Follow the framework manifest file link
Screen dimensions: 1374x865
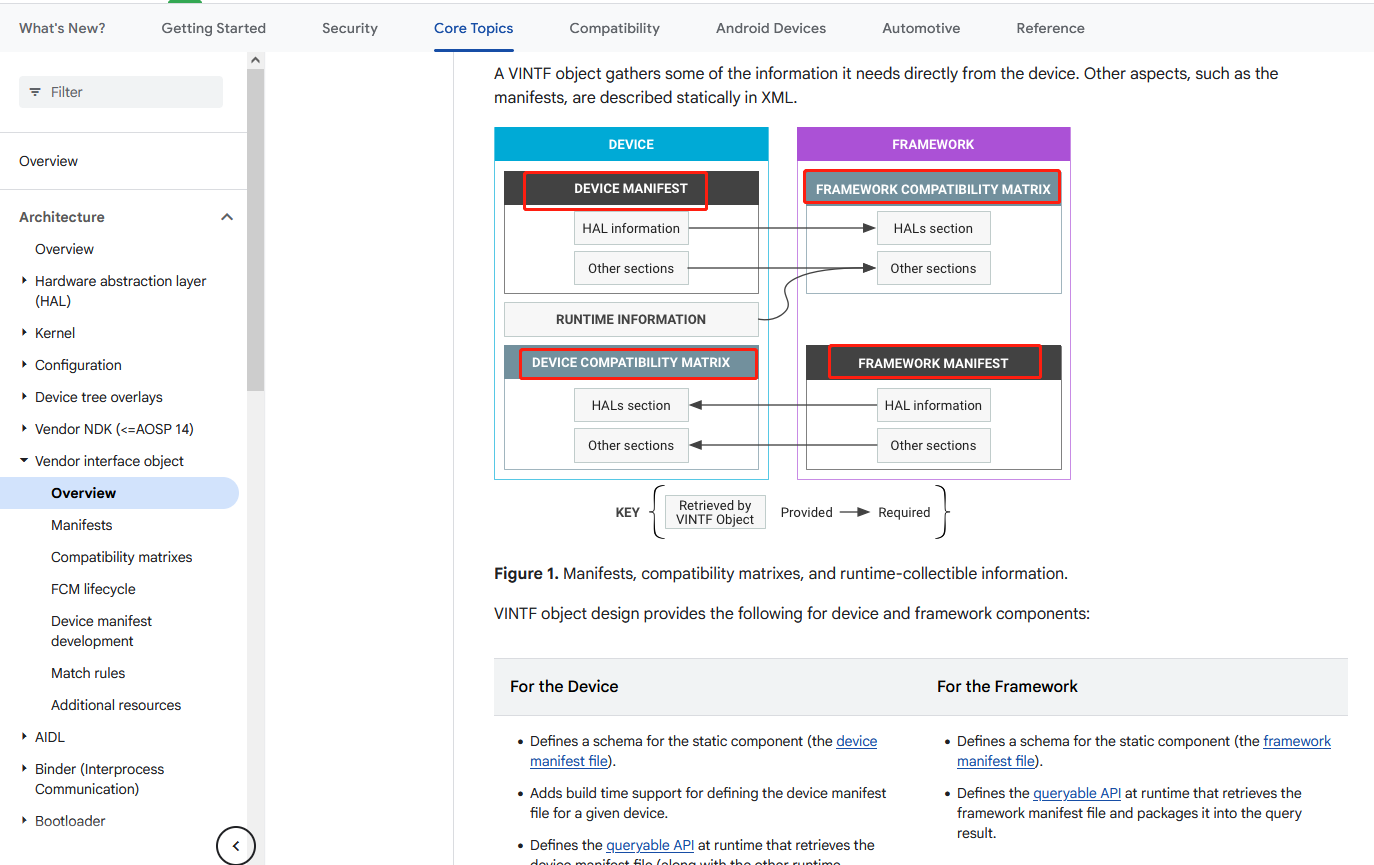click(x=1297, y=741)
